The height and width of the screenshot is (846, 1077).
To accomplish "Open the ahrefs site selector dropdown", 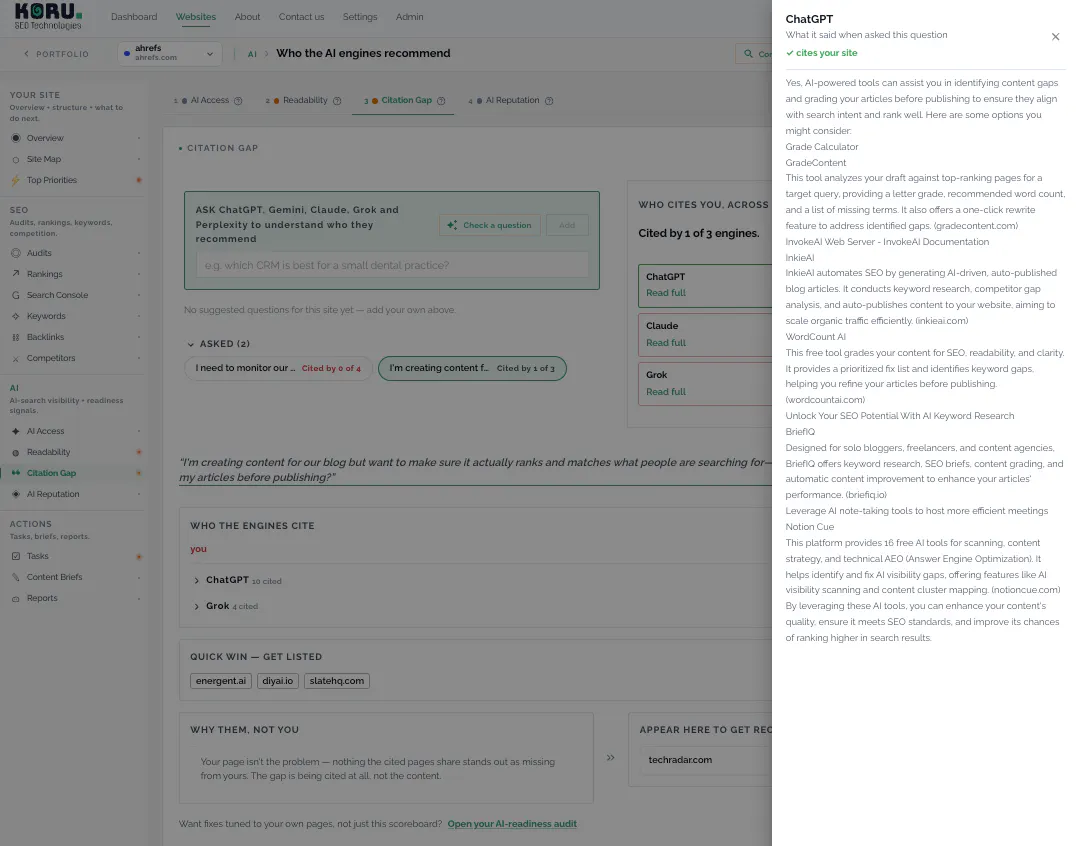I will pyautogui.click(x=170, y=54).
